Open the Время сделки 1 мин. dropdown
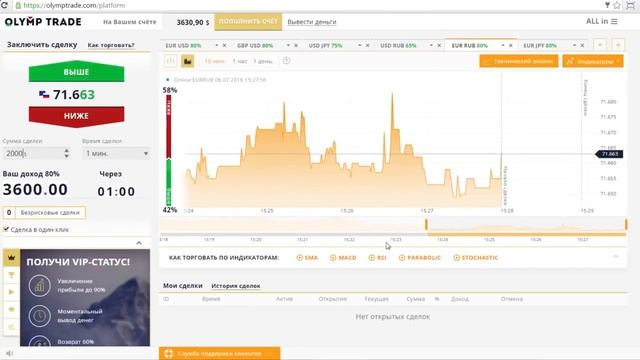Screen dimensions: 640x360 pos(116,153)
